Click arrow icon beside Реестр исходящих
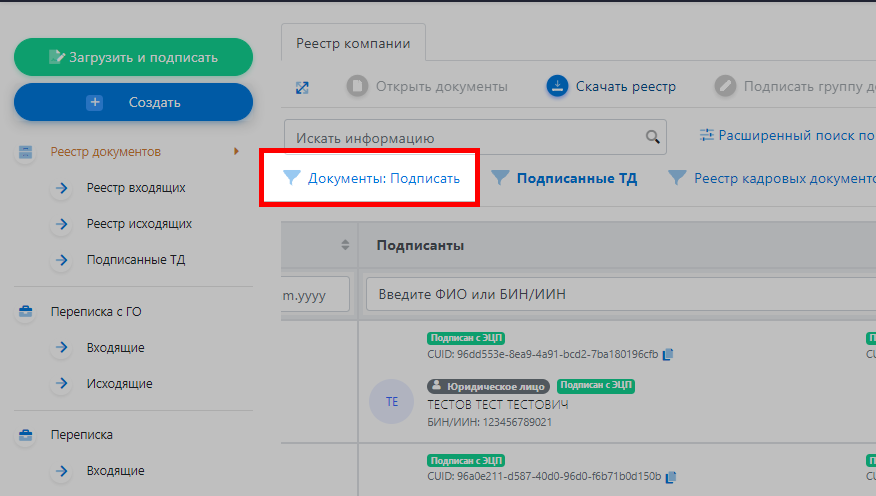Viewport: 876px width, 496px height. tap(61, 224)
